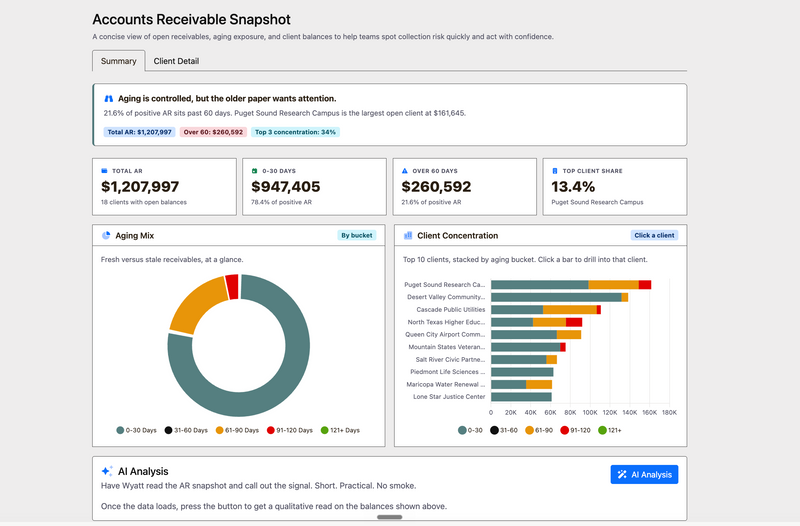800x526 pixels.
Task: Click the Total AR card wallet icon
Action: click(x=105, y=171)
